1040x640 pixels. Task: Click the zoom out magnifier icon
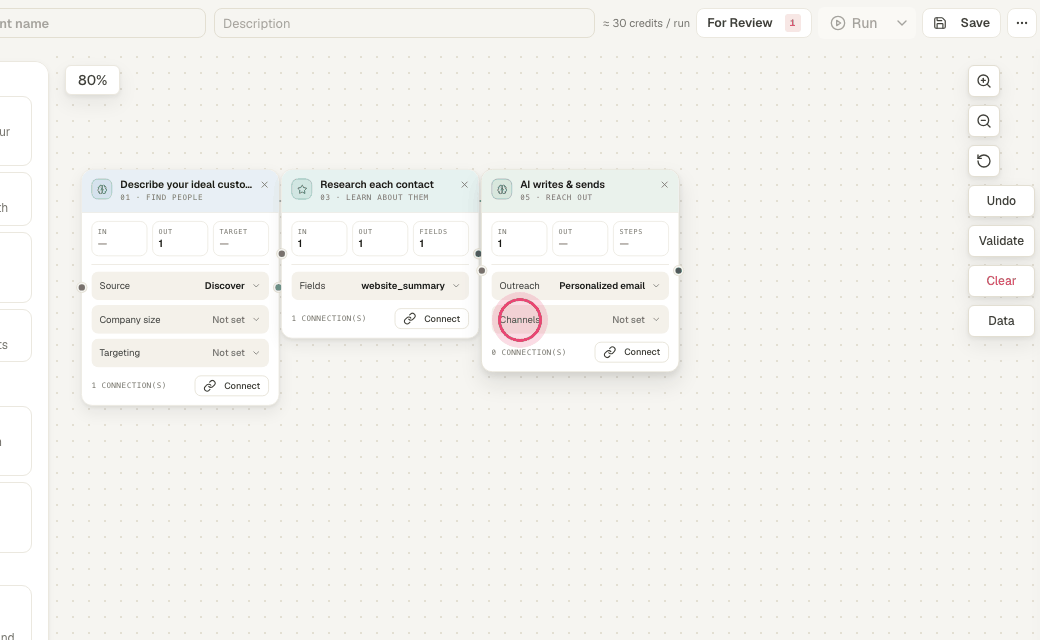coord(984,121)
